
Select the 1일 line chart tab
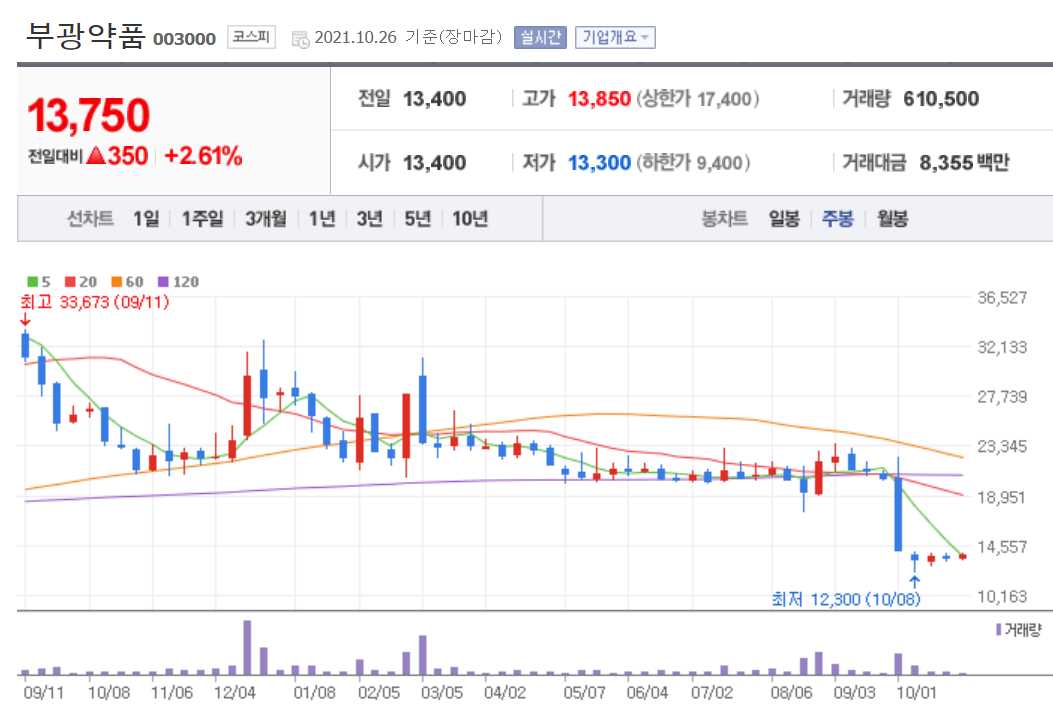point(146,219)
